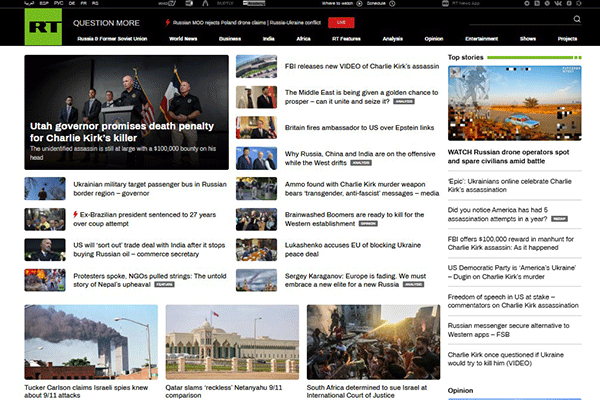This screenshot has width=600, height=400.
Task: Open FBI releases new VIDEO headline
Action: [362, 66]
